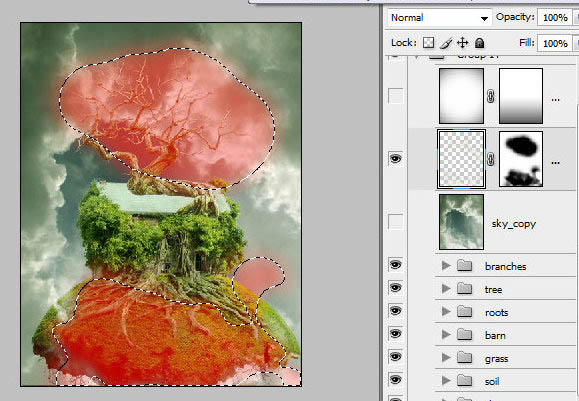This screenshot has width=579, height=401.
Task: Select the gradient layer mask thumbnail
Action: 521,96
